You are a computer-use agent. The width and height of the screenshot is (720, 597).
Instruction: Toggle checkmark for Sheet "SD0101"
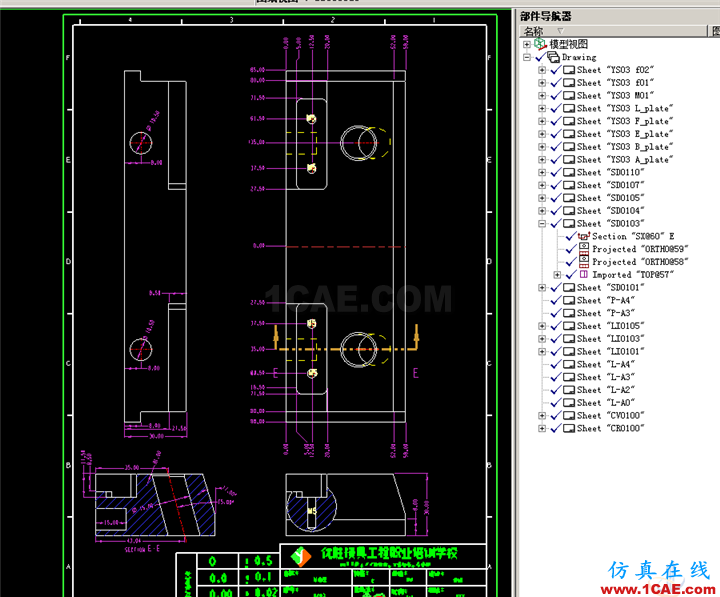[556, 287]
